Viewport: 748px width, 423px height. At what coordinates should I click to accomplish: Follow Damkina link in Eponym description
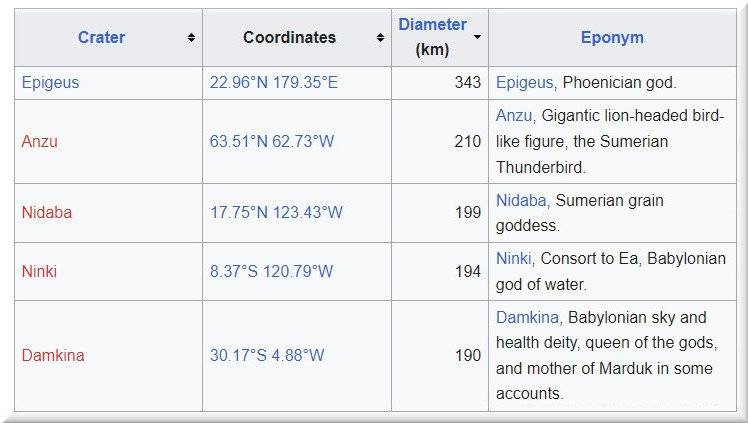pyautogui.click(x=529, y=318)
